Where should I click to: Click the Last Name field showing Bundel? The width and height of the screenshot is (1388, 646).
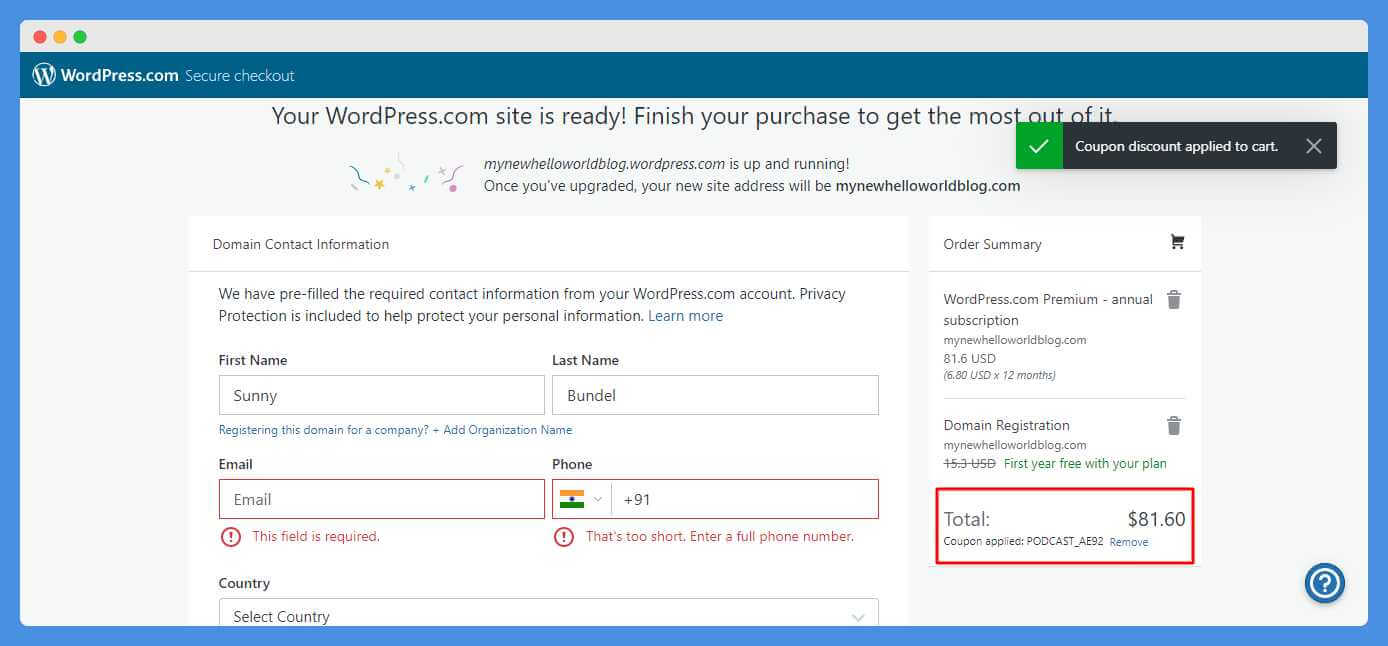[714, 394]
